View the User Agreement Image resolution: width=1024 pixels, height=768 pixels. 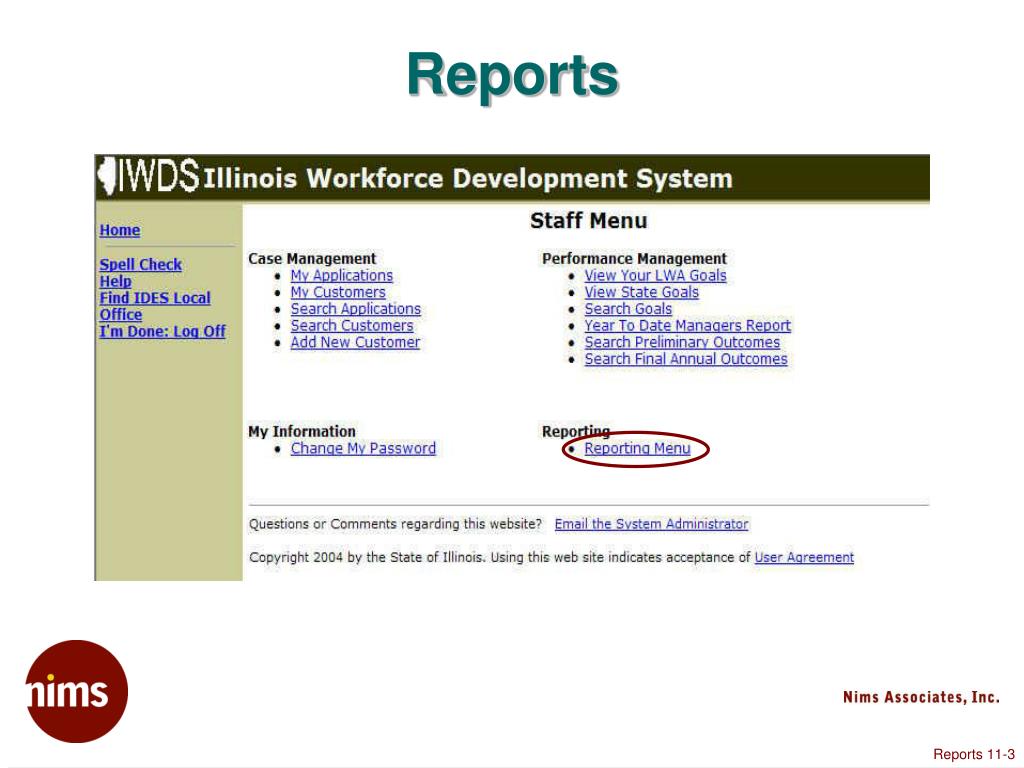(804, 558)
